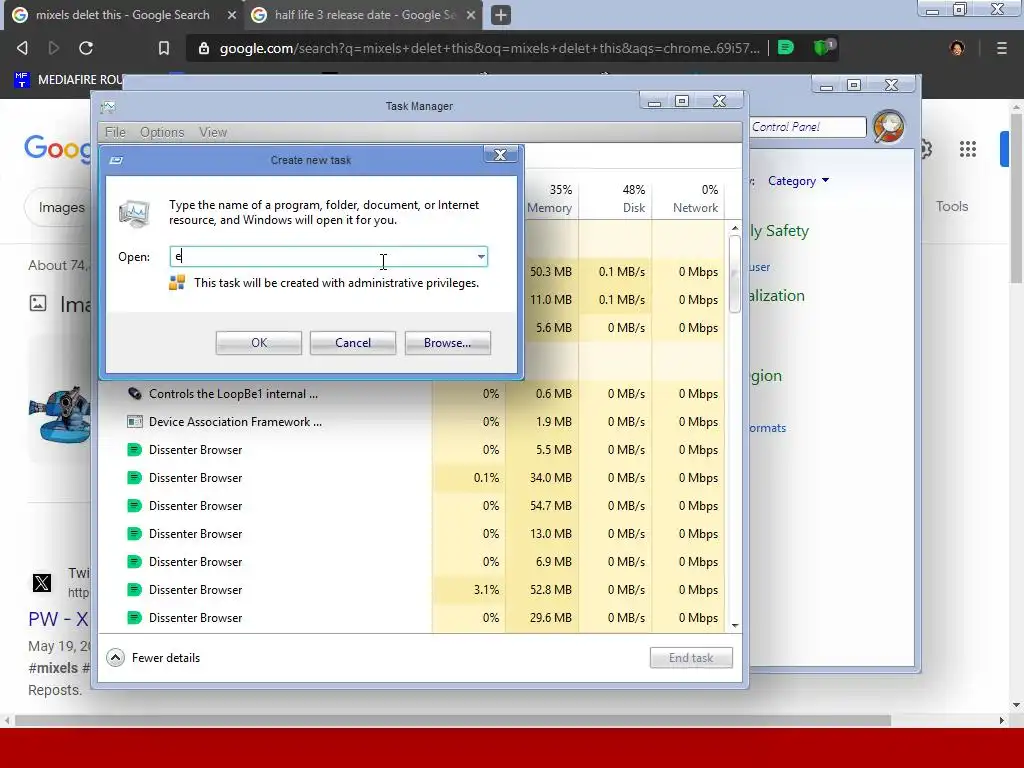
Task: Click Dissenter Browser icon using 5.5 MB
Action: click(x=135, y=450)
